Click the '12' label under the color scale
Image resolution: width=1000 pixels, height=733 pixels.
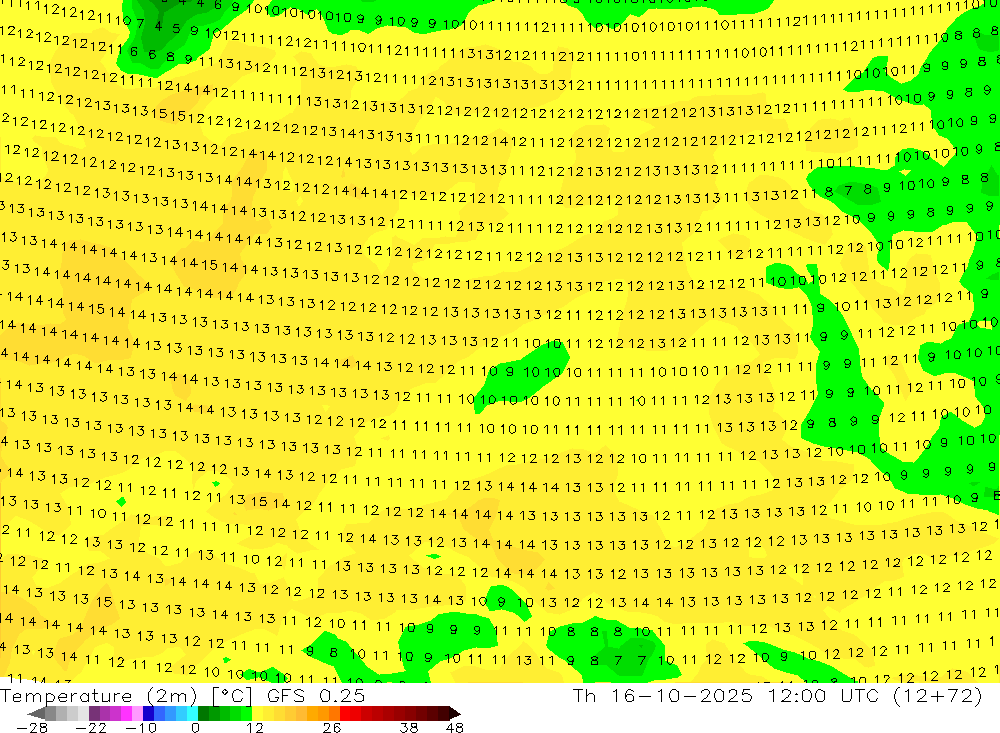coord(254,727)
